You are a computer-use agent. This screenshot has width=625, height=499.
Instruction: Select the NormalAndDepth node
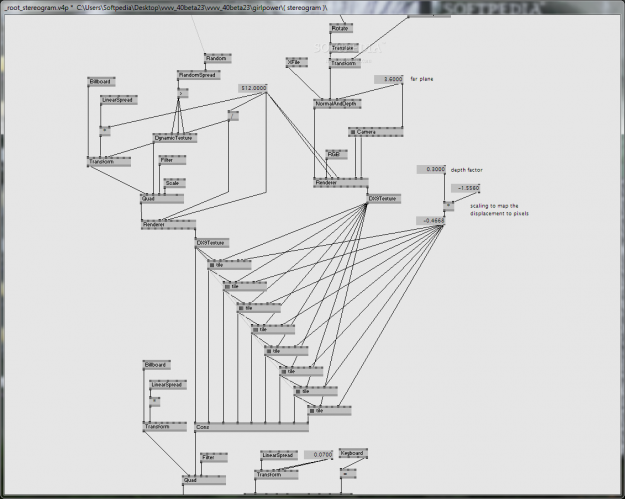click(337, 104)
